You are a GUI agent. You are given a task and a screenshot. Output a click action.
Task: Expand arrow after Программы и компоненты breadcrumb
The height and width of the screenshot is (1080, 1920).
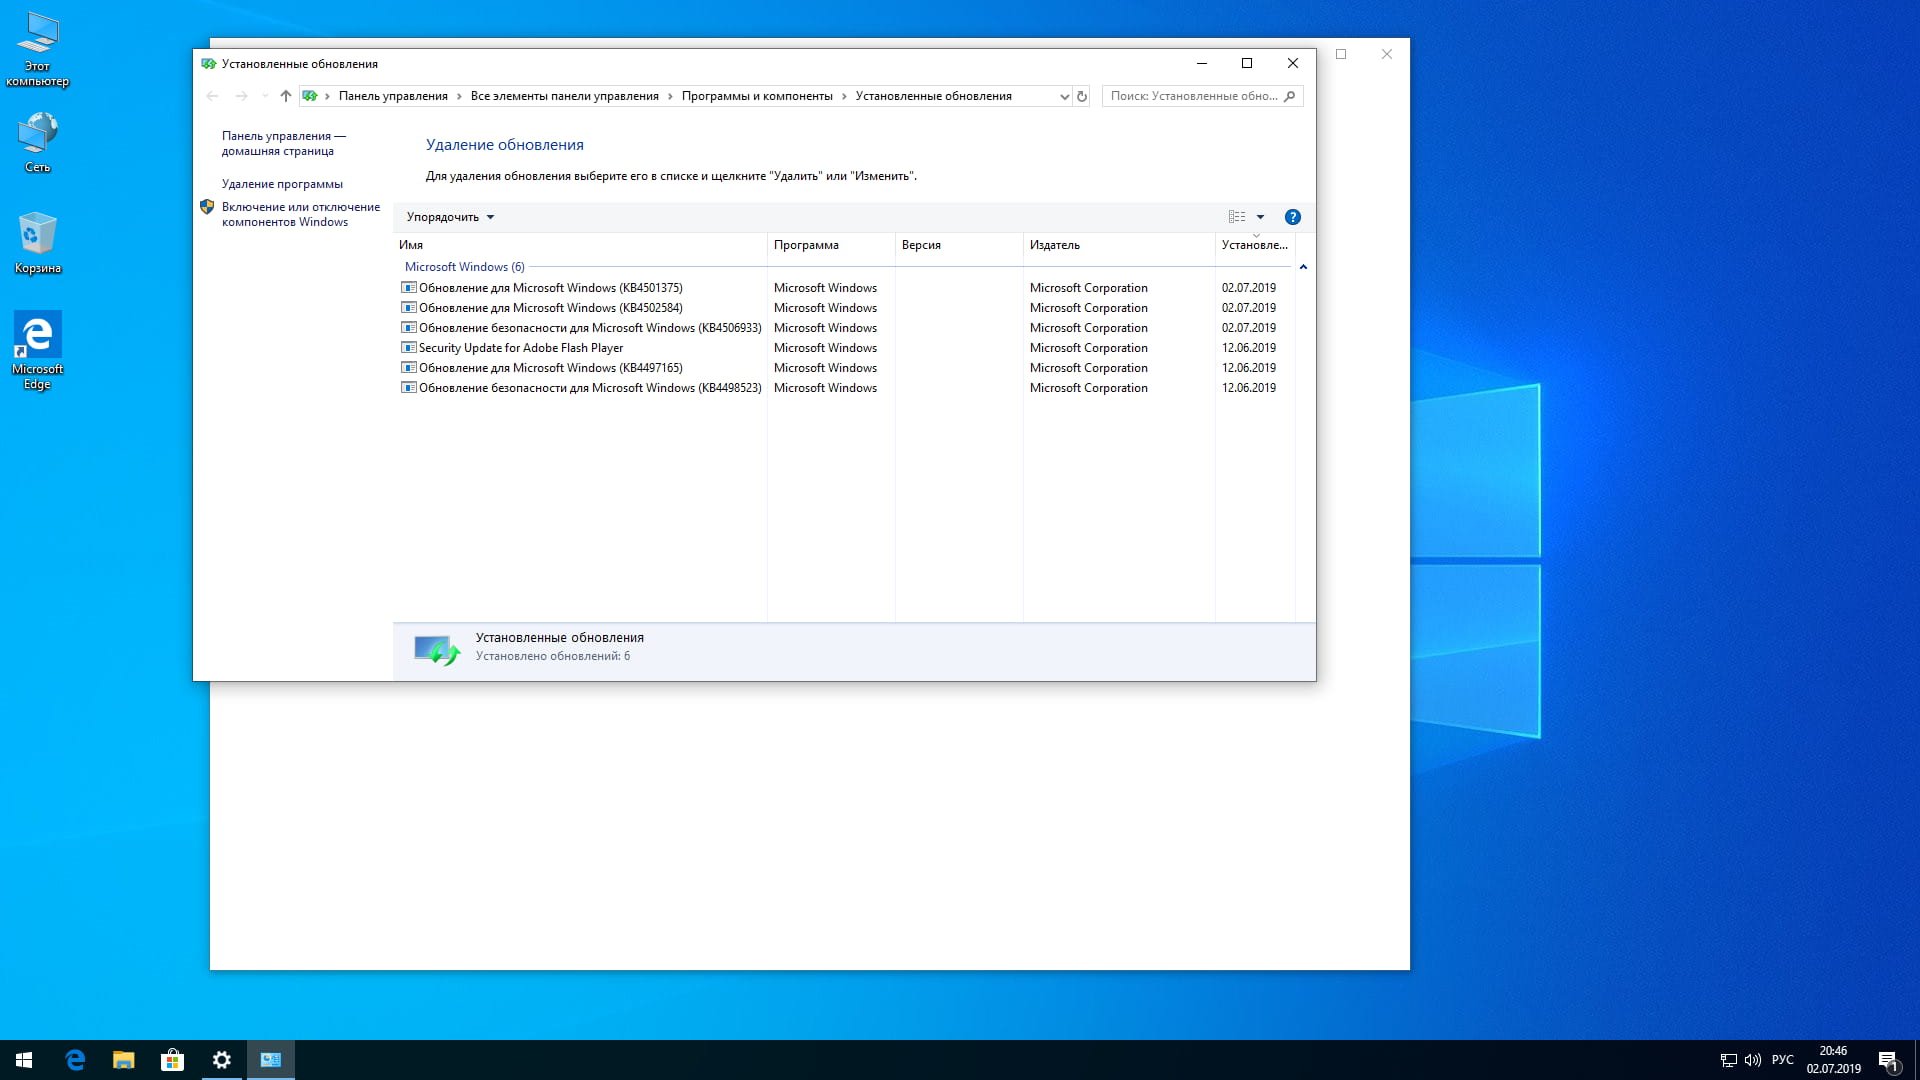pos(844,96)
